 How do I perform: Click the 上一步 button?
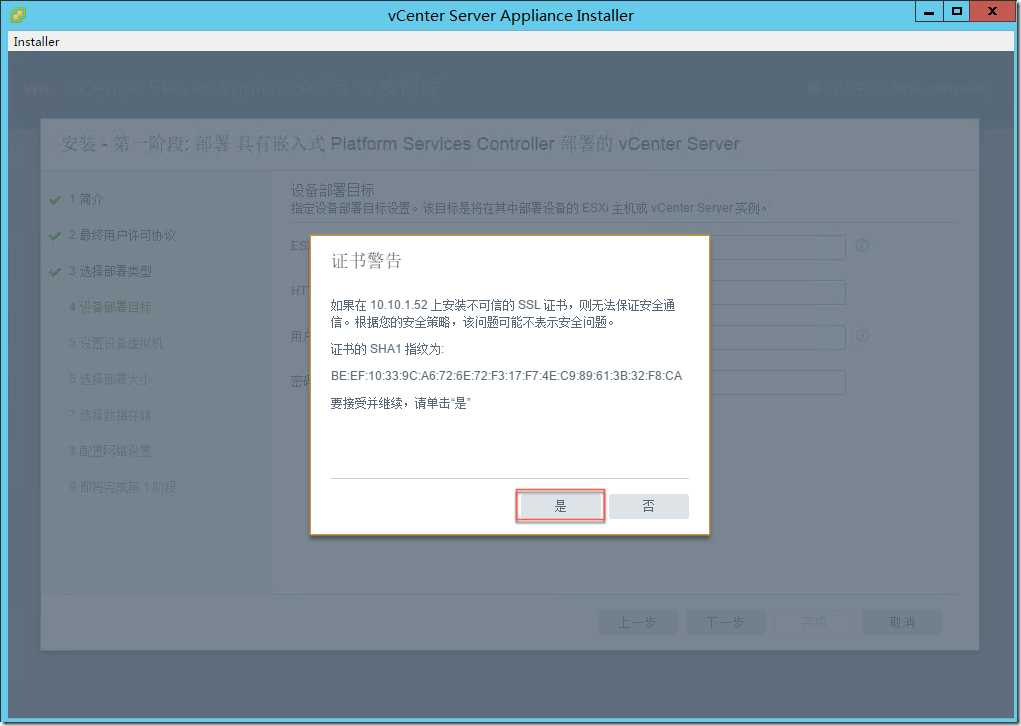pos(637,622)
